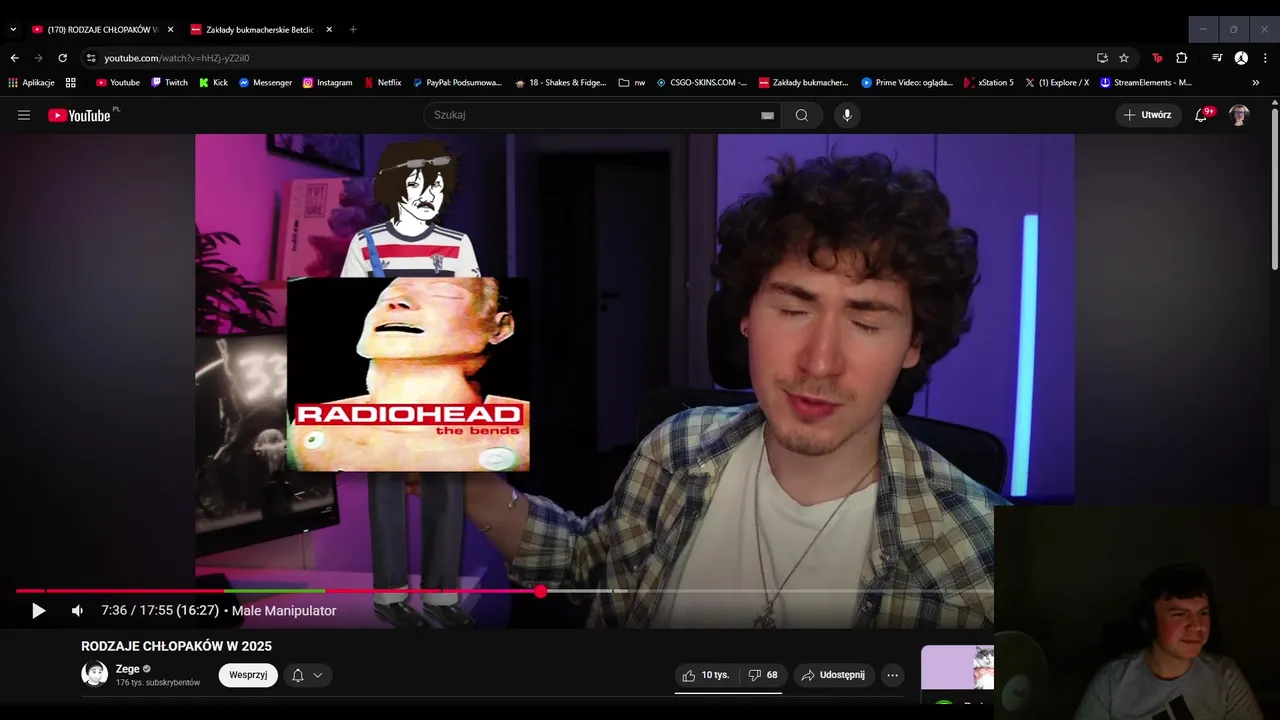Open a new browser tab
Screen dimensions: 1280x720
point(353,29)
